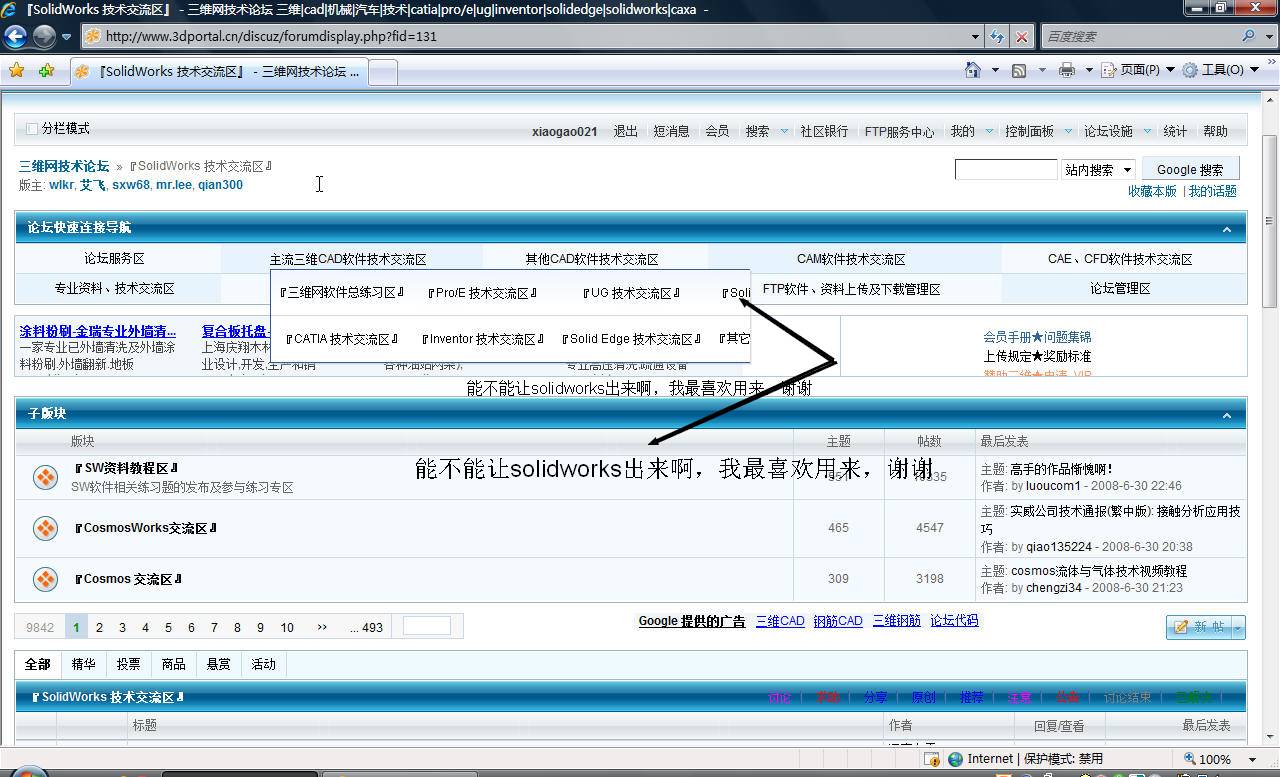Click the forum search text field
The image size is (1280, 777).
click(1005, 170)
